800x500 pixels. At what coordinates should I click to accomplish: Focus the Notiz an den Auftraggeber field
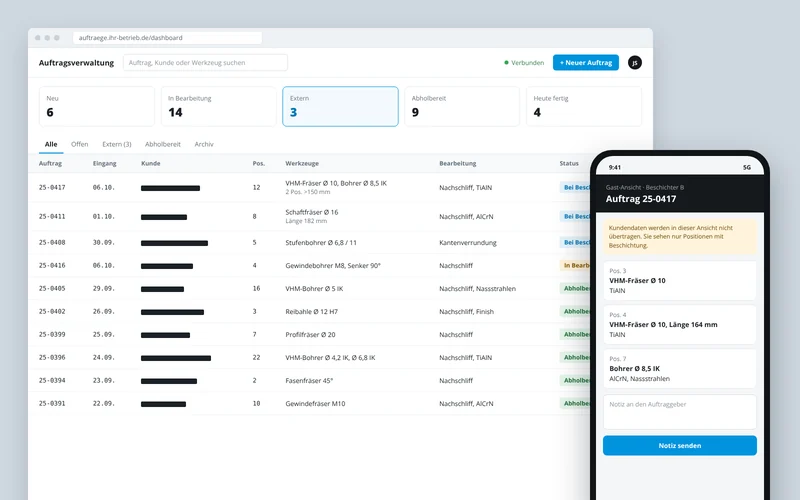point(680,412)
